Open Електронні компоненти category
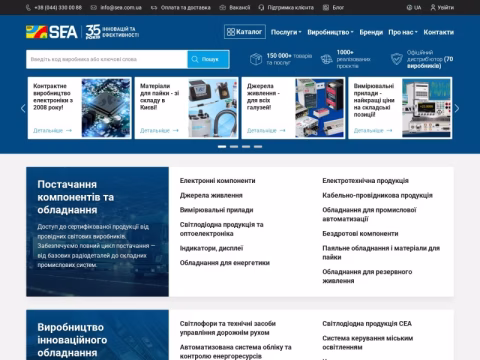This screenshot has height=360, width=480. [217, 181]
